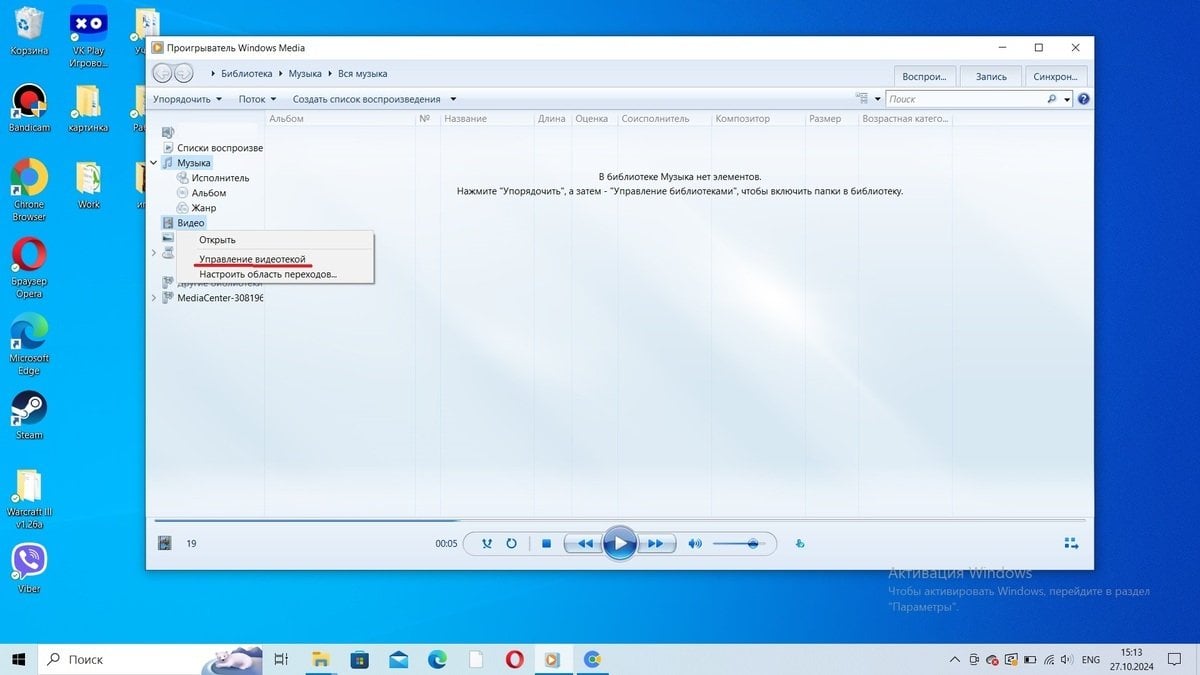The image size is (1200, 675).
Task: Open the view options icon beside search
Action: tap(862, 99)
